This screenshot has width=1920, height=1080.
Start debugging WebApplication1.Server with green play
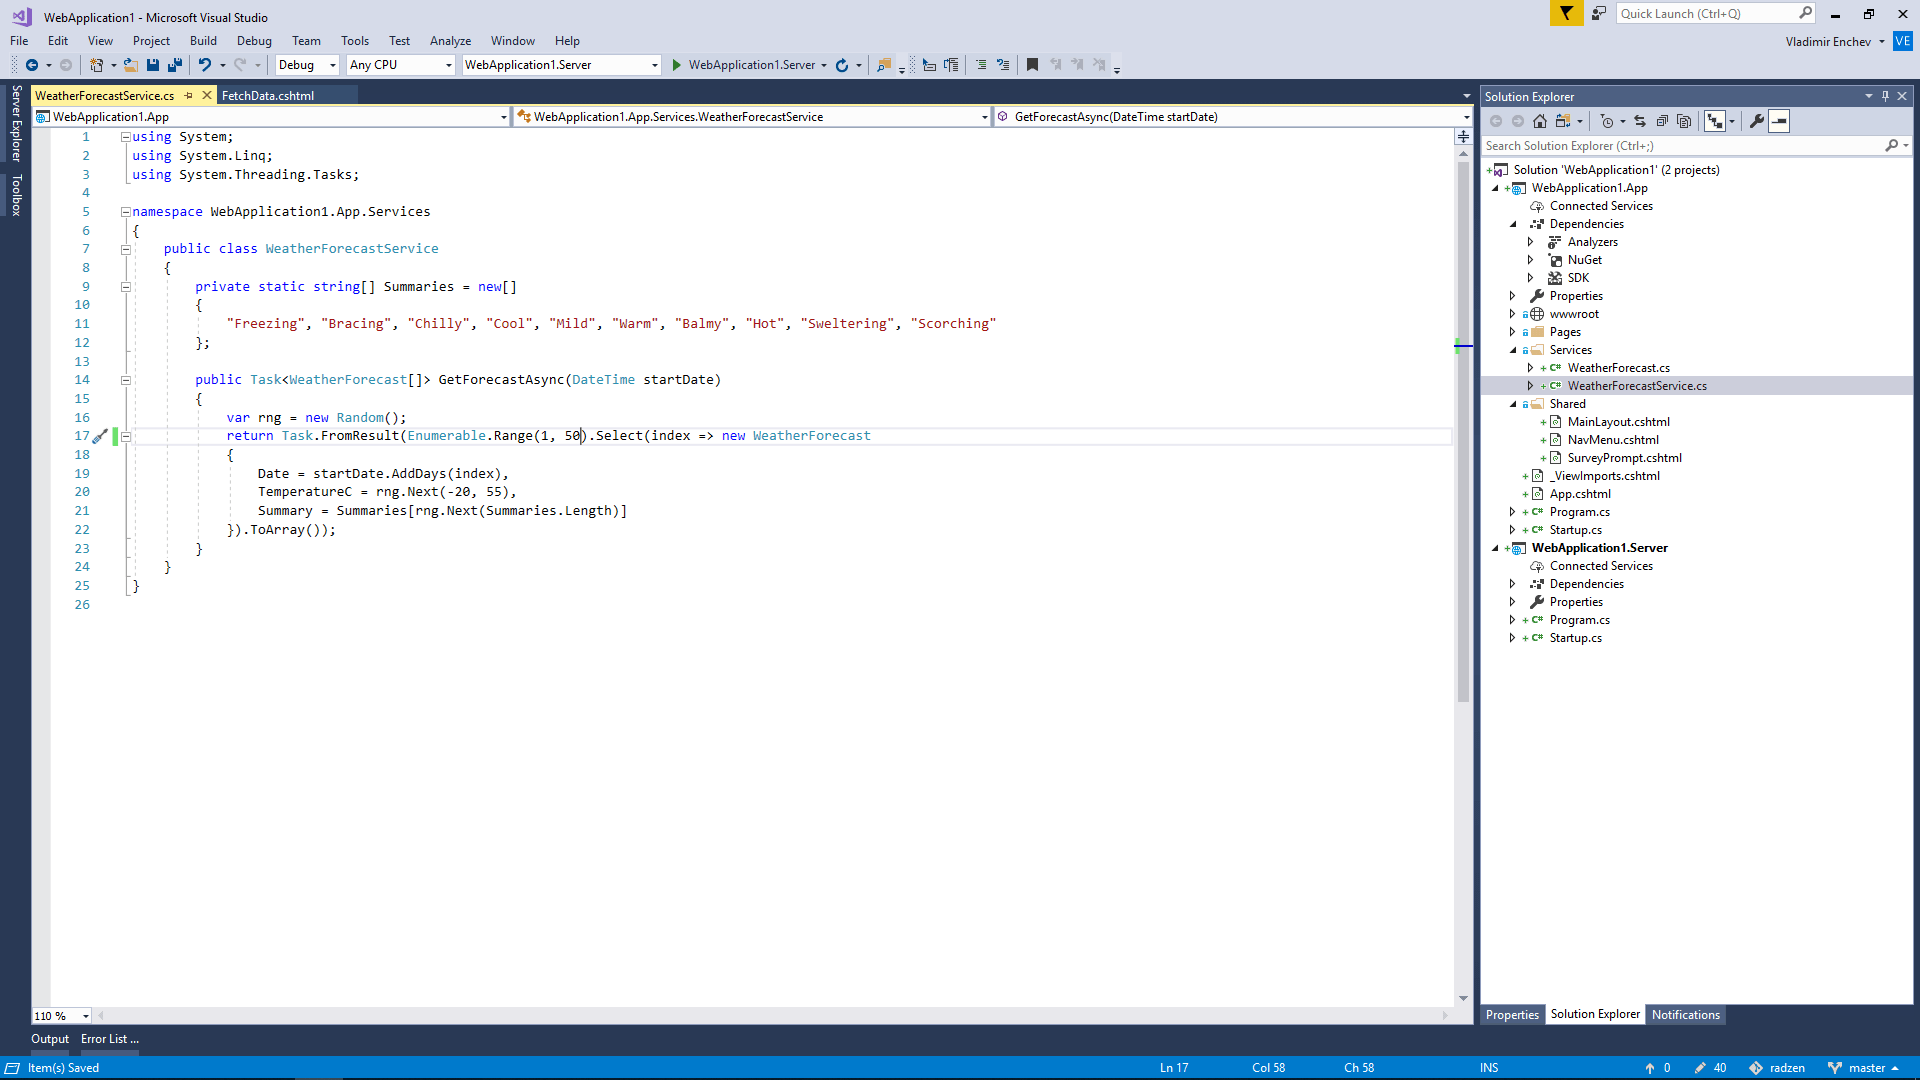[677, 65]
